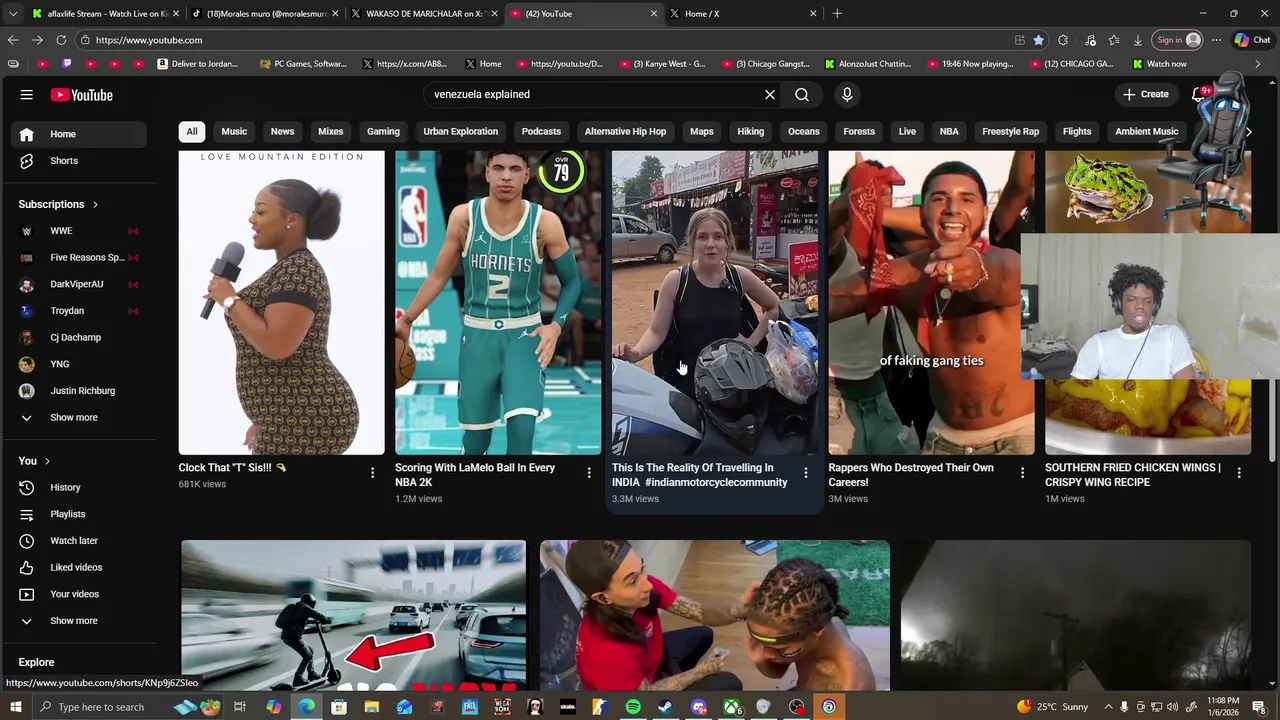Image resolution: width=1280 pixels, height=720 pixels.
Task: Open the This Is The Reality Of Travelling title
Action: pyautogui.click(x=700, y=475)
